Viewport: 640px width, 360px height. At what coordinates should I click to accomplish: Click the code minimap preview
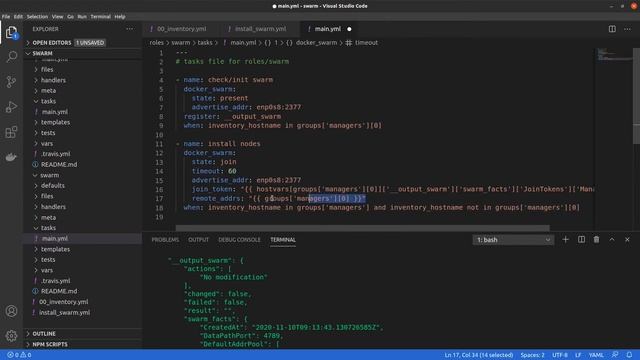point(614,55)
